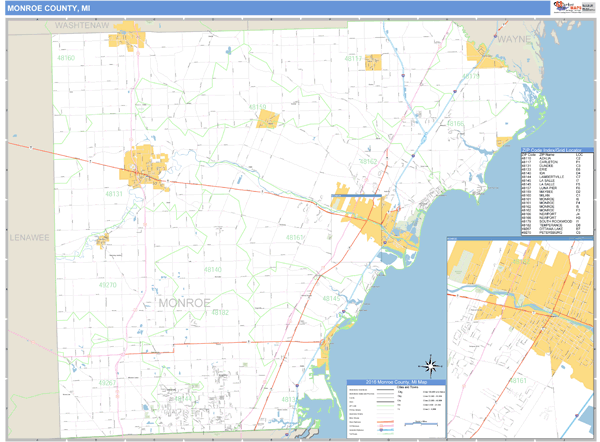This screenshot has height=442, width=600.
Task: Click the map legend box at bottom
Action: pos(395,410)
